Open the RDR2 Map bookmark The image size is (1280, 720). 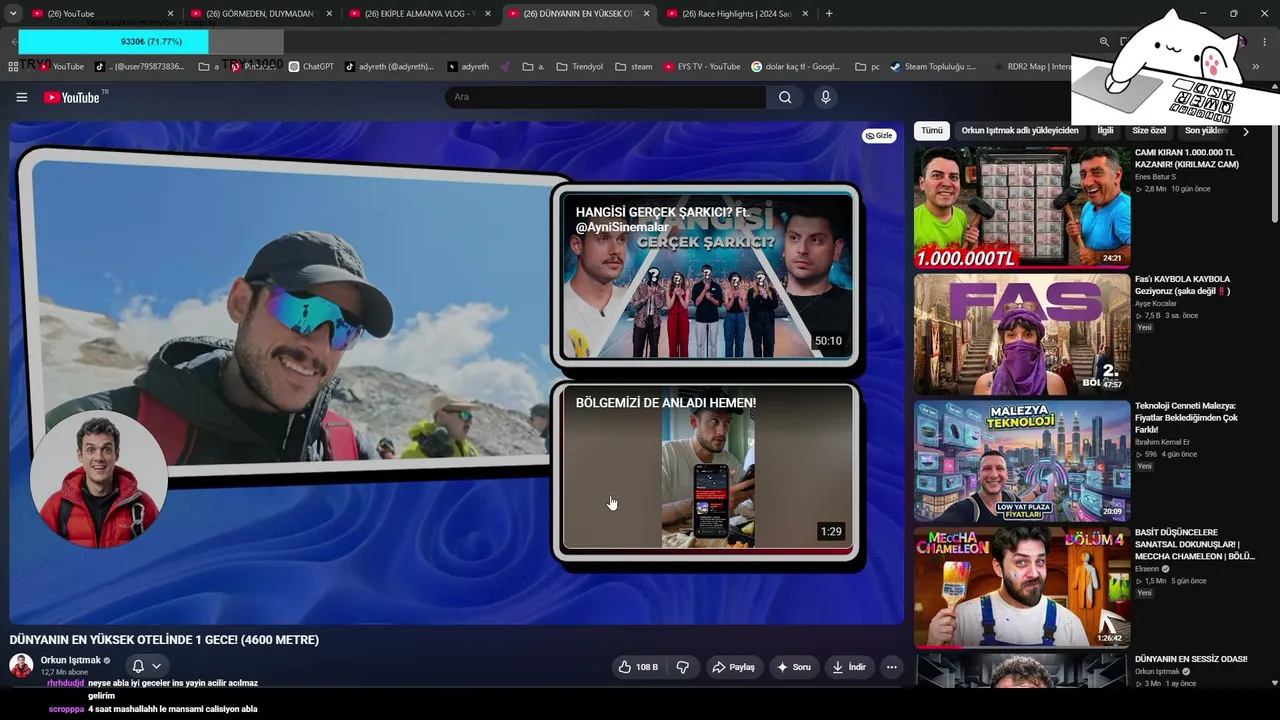1032,67
